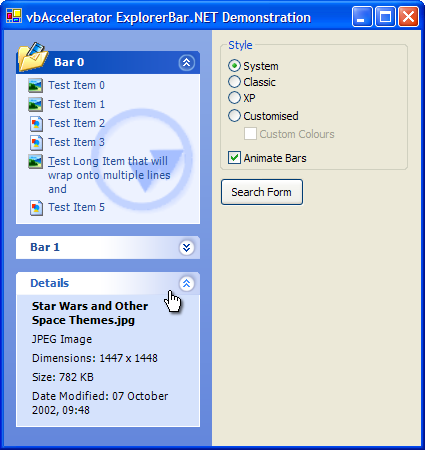Collapse Bar 0 using its chevron button
This screenshot has width=425, height=450.
(x=187, y=62)
